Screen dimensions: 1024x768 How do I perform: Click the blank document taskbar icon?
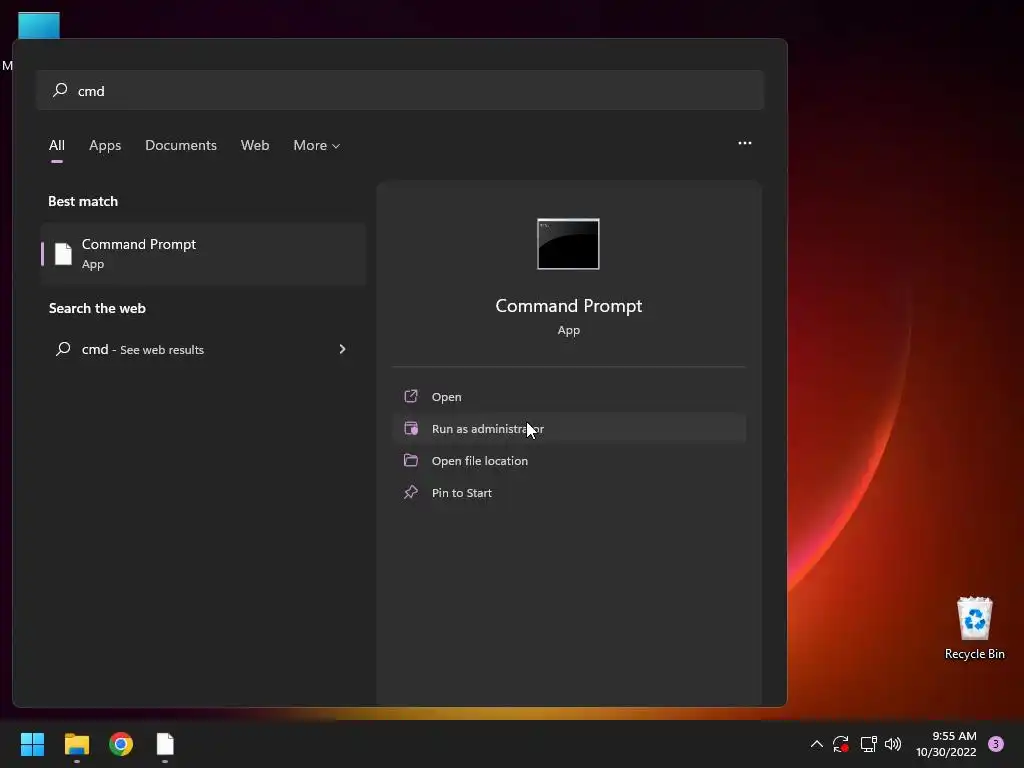[x=165, y=744]
